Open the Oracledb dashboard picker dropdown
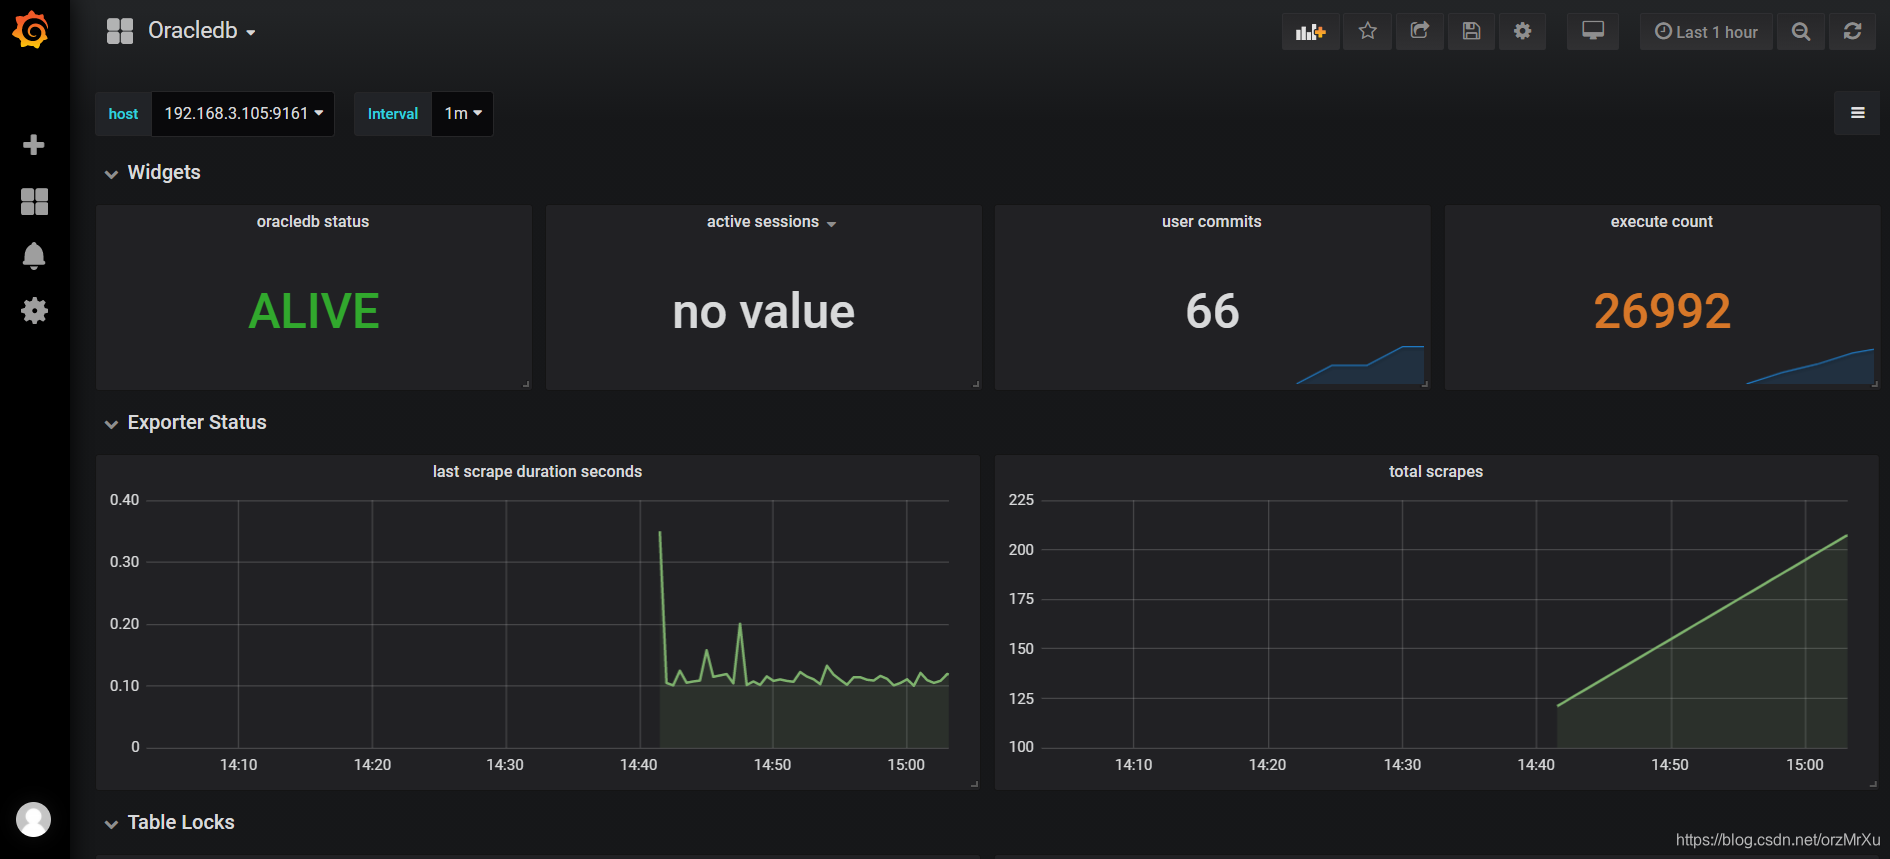The width and height of the screenshot is (1890, 859). point(202,31)
